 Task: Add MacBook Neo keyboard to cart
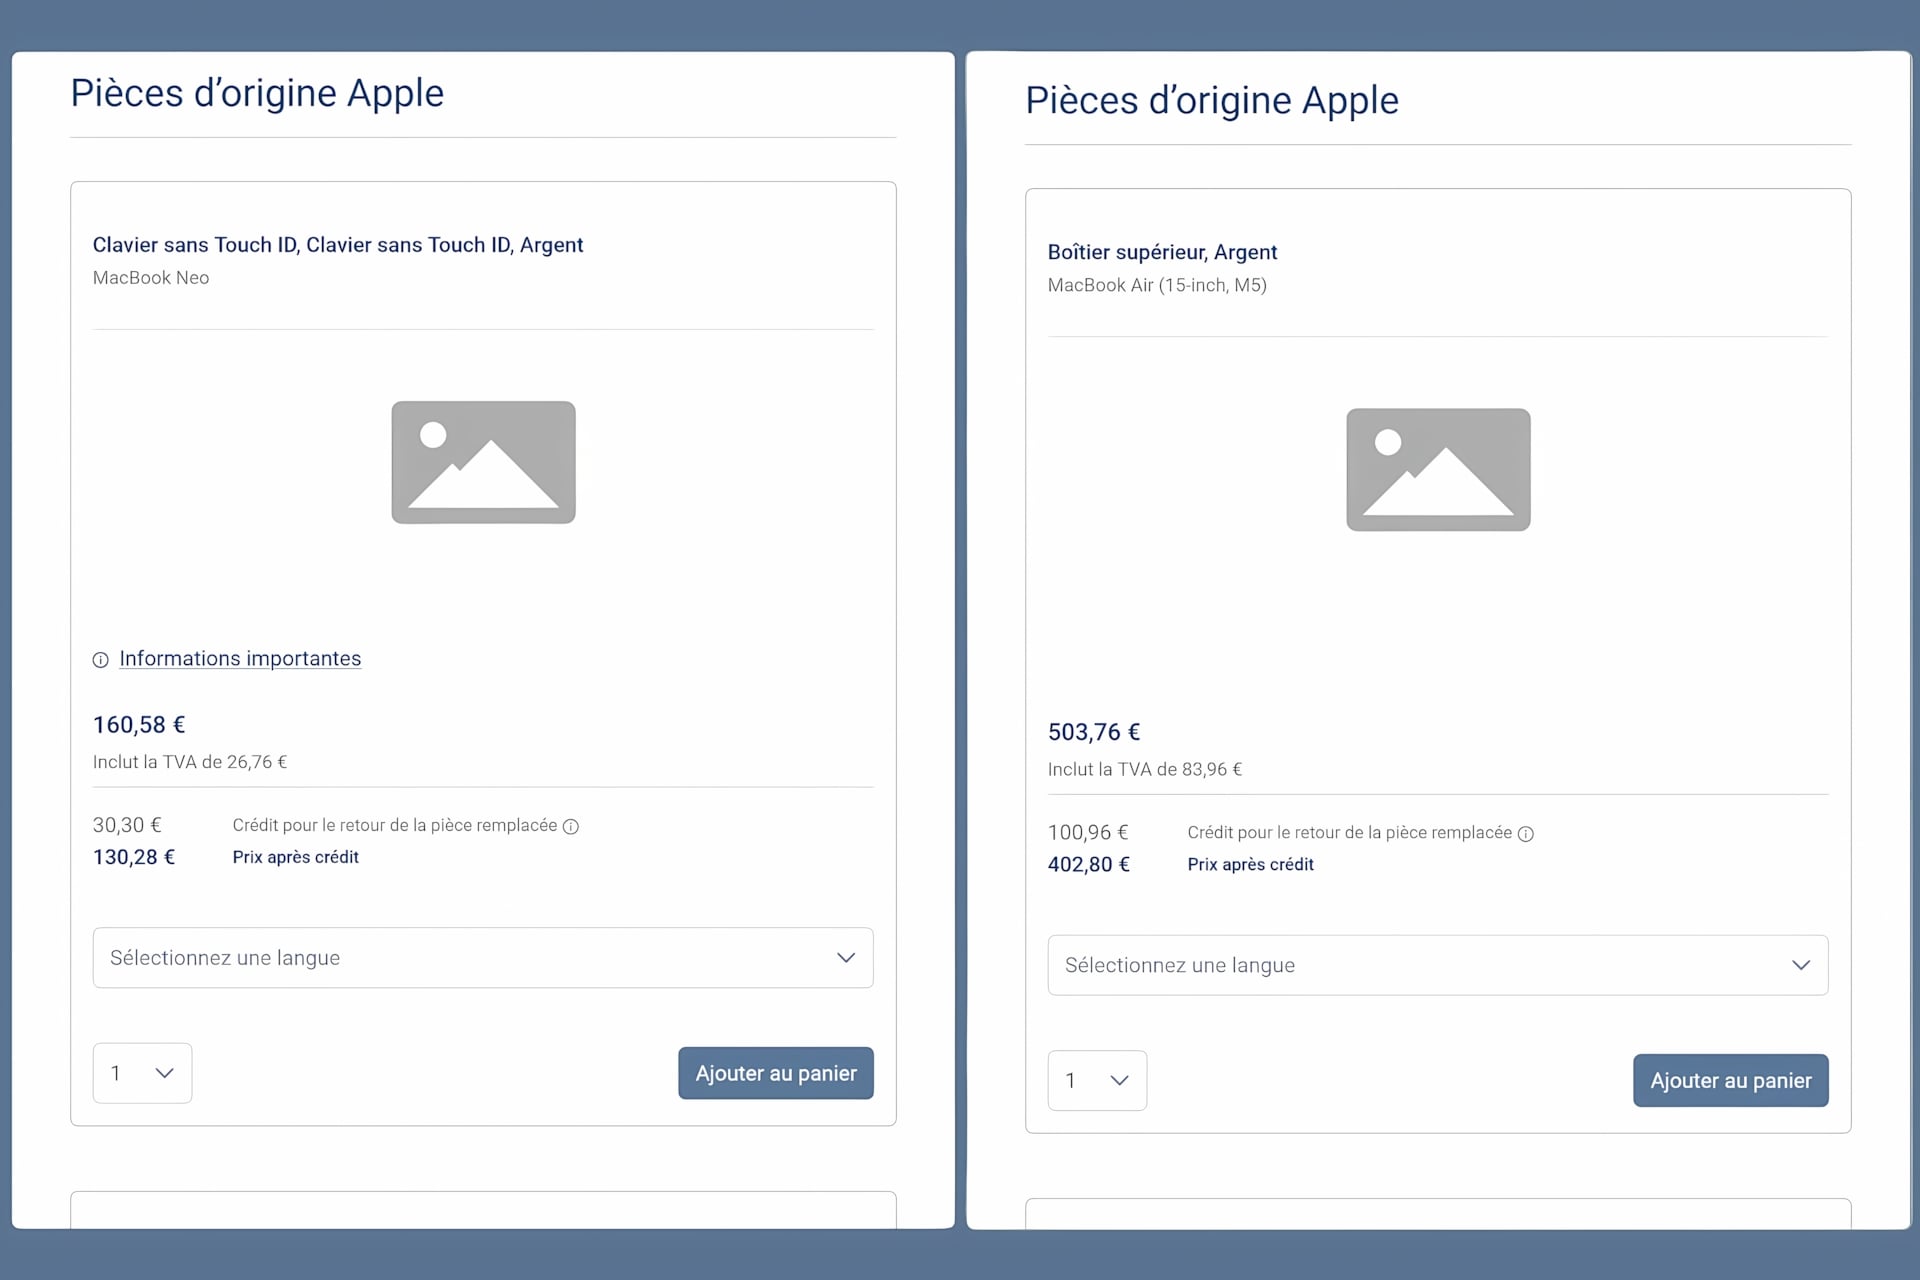coord(776,1073)
